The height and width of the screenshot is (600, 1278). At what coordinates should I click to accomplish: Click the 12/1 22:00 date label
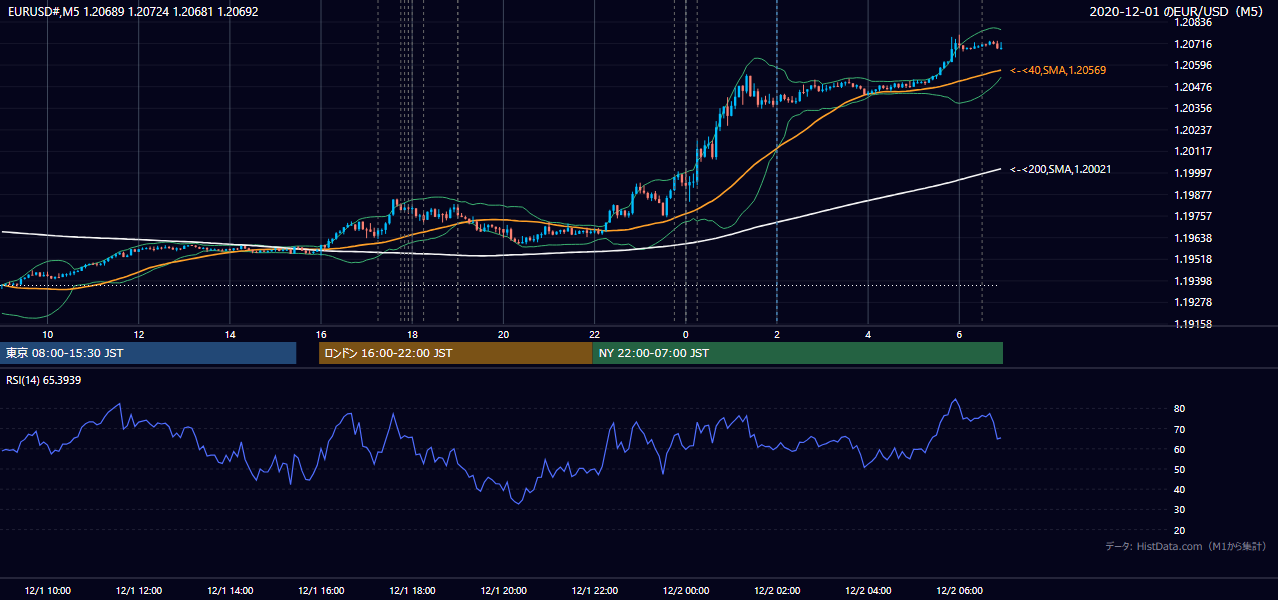coord(594,590)
